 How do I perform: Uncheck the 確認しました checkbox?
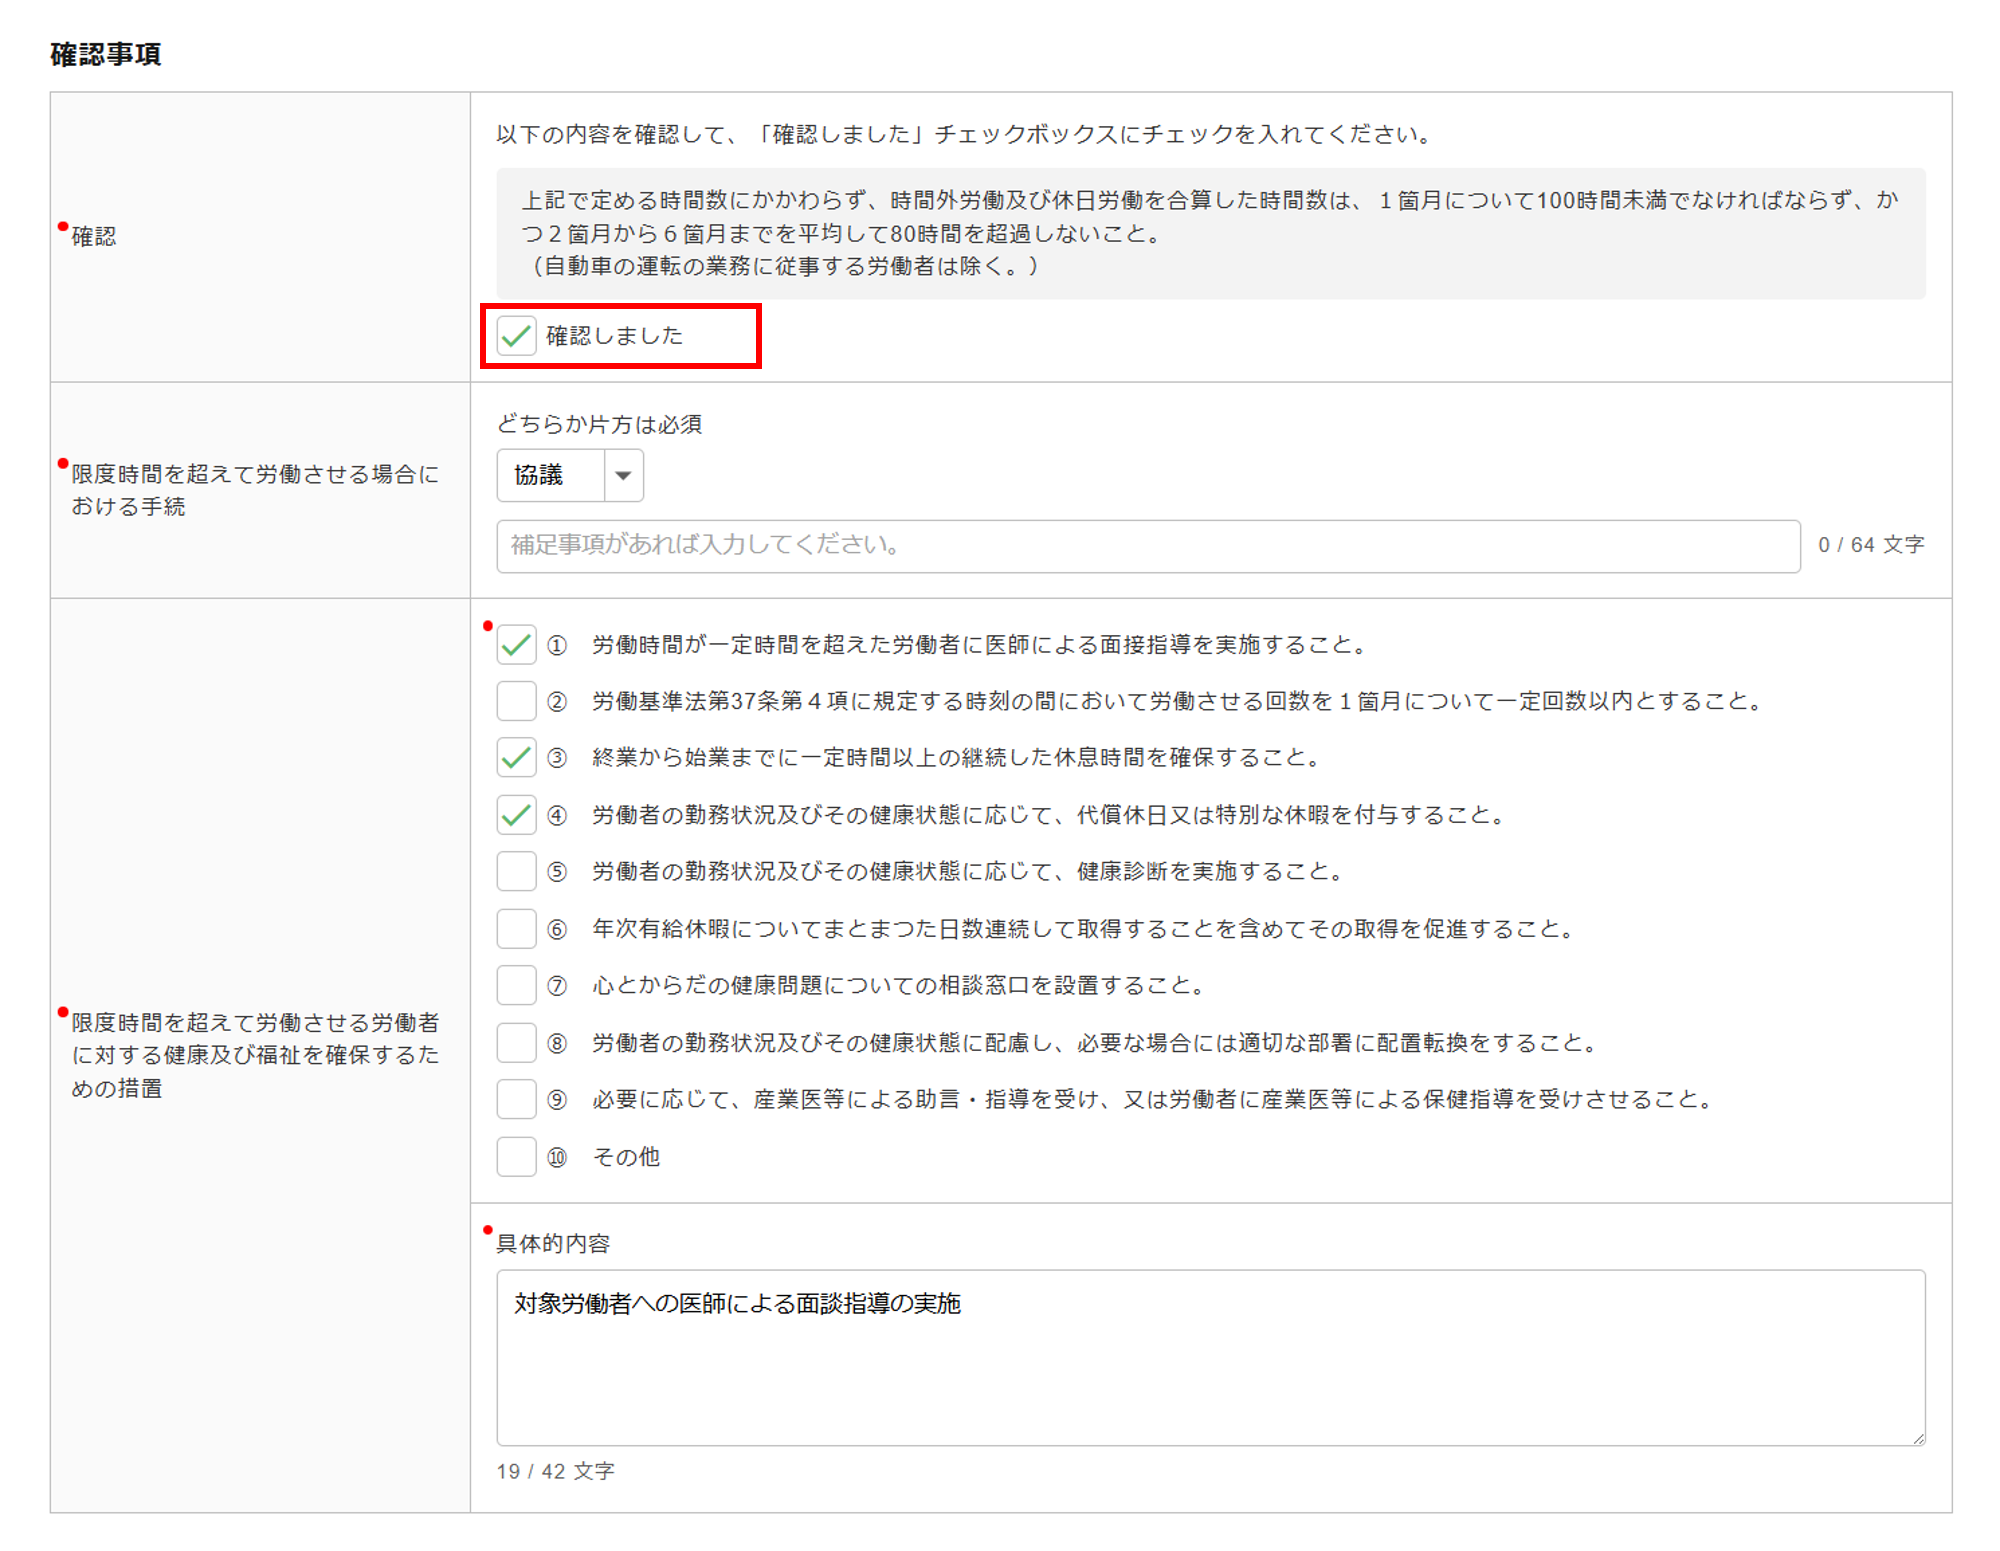click(516, 336)
